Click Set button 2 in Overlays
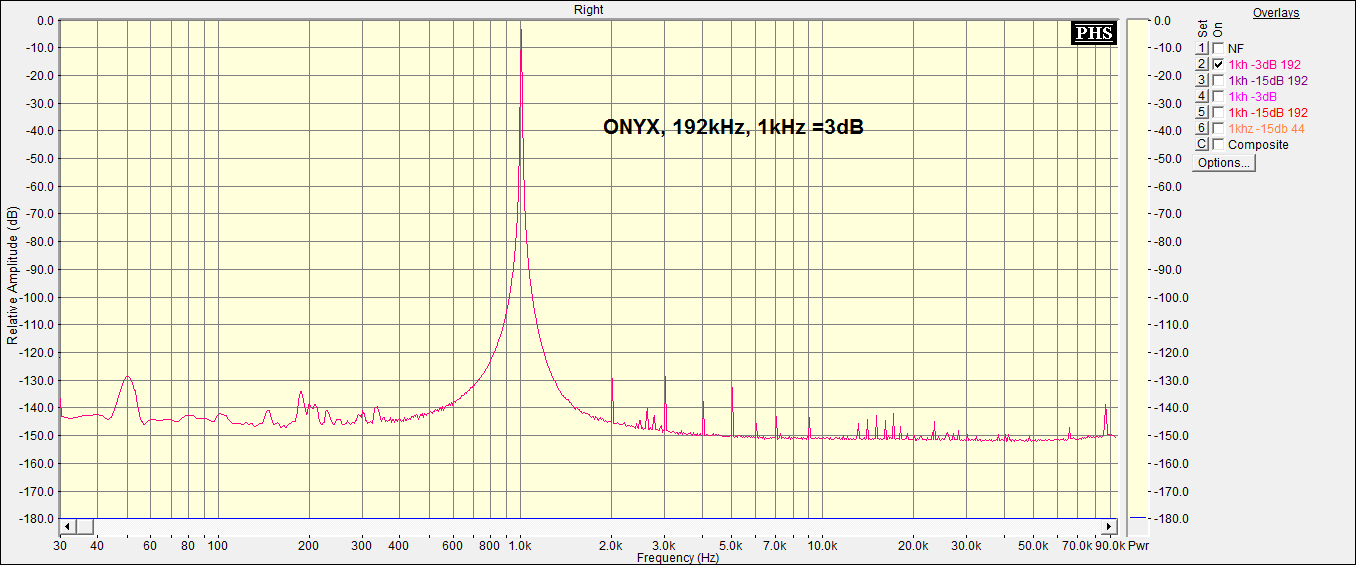1358x568 pixels. point(1203,64)
